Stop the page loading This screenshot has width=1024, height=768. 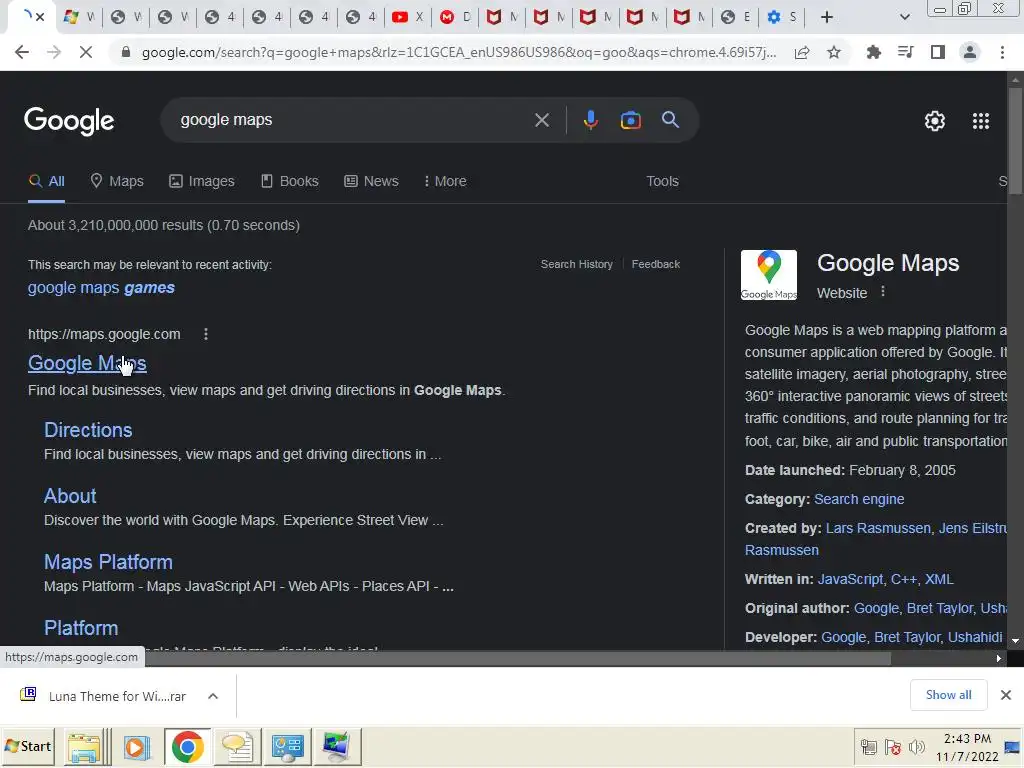(86, 52)
